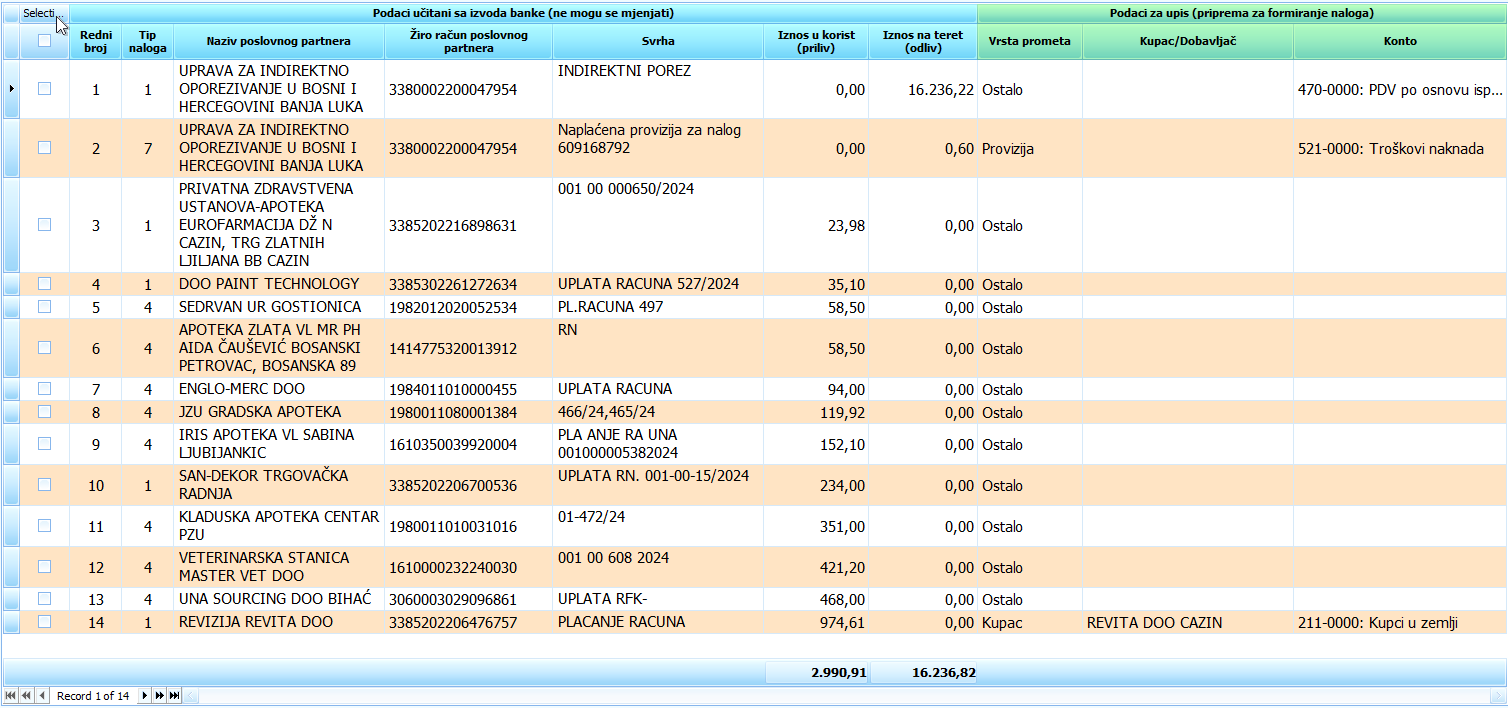The height and width of the screenshot is (708, 1508).
Task: Jump to the next page of records
Action: coord(159,695)
